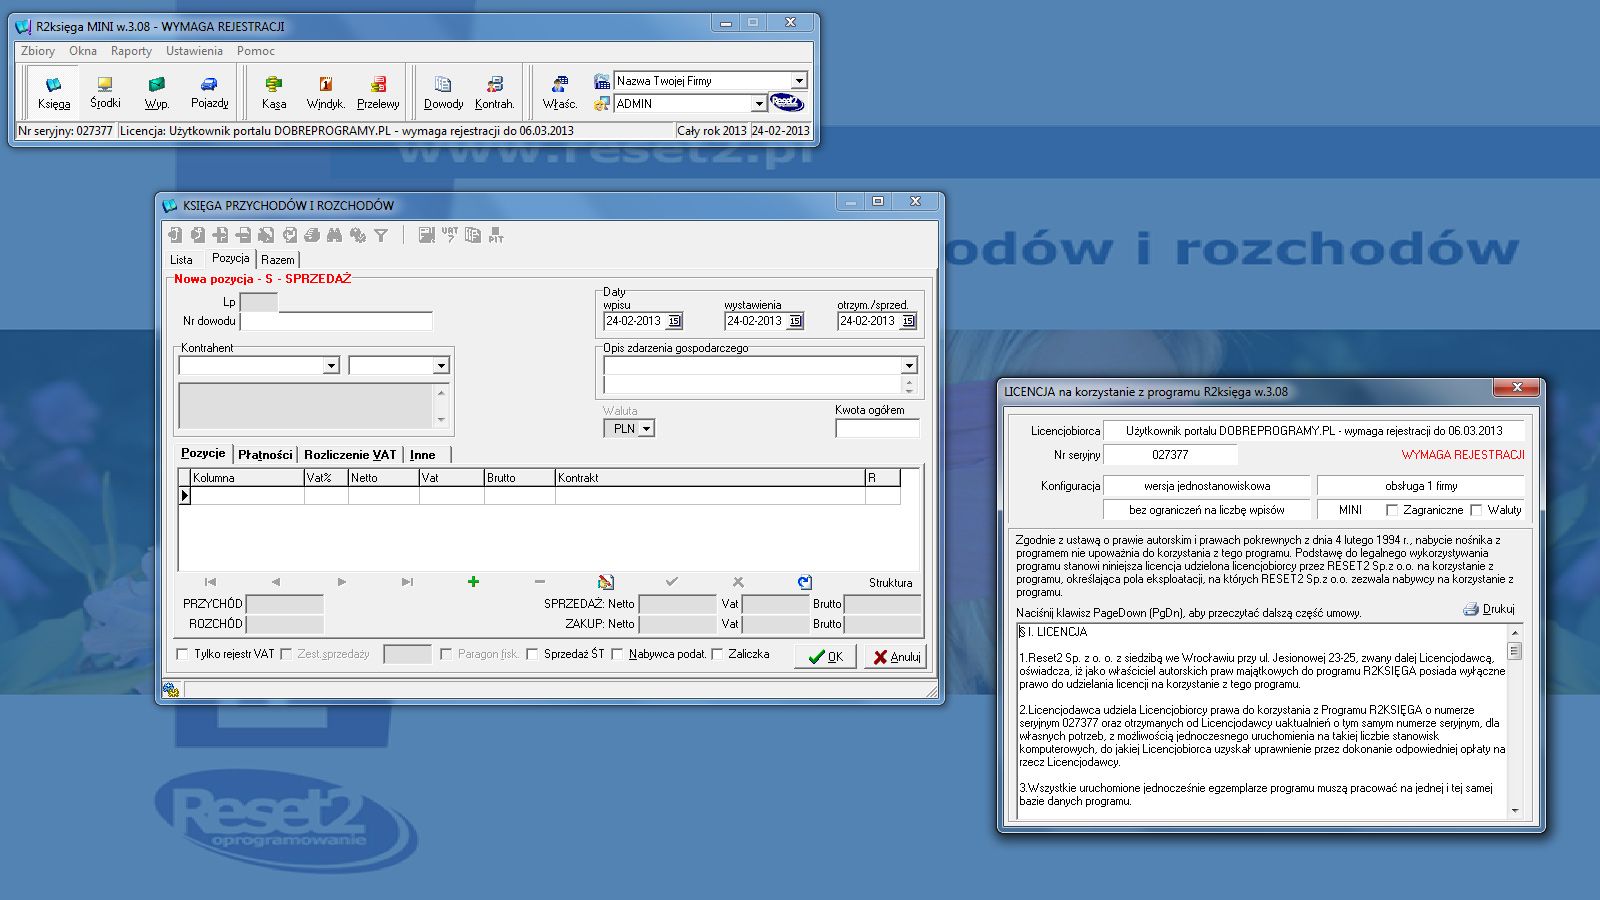Click the VAT-7 declaration icon

tap(450, 235)
